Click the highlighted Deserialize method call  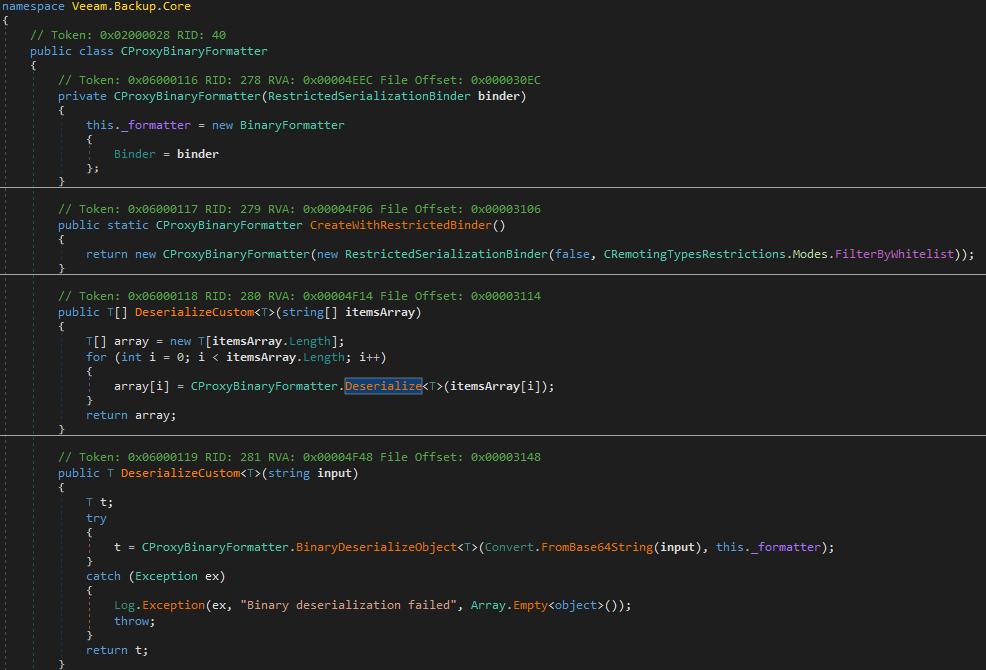click(383, 386)
